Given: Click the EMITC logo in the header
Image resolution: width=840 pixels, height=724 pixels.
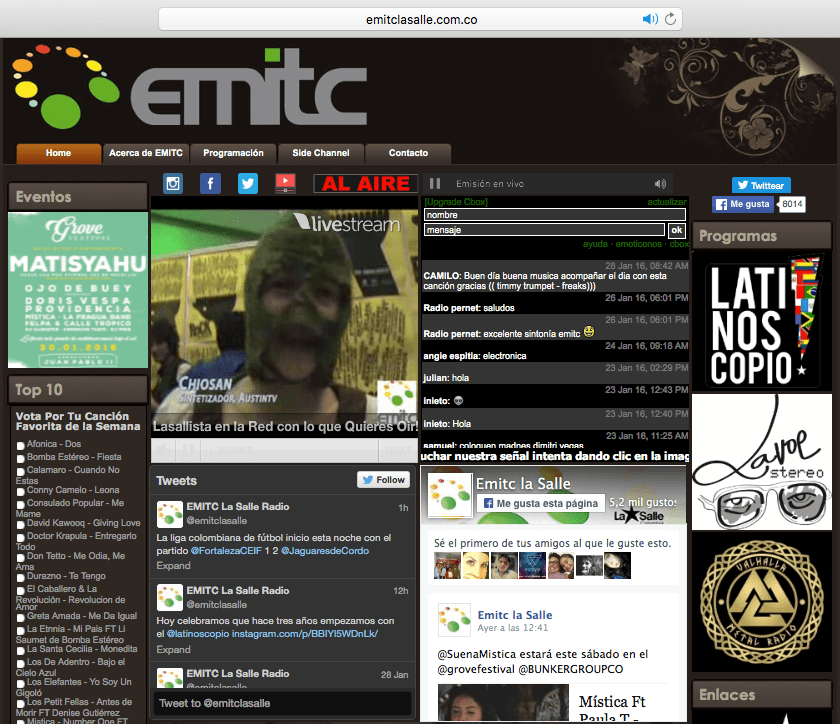Looking at the screenshot, I should click(x=190, y=88).
